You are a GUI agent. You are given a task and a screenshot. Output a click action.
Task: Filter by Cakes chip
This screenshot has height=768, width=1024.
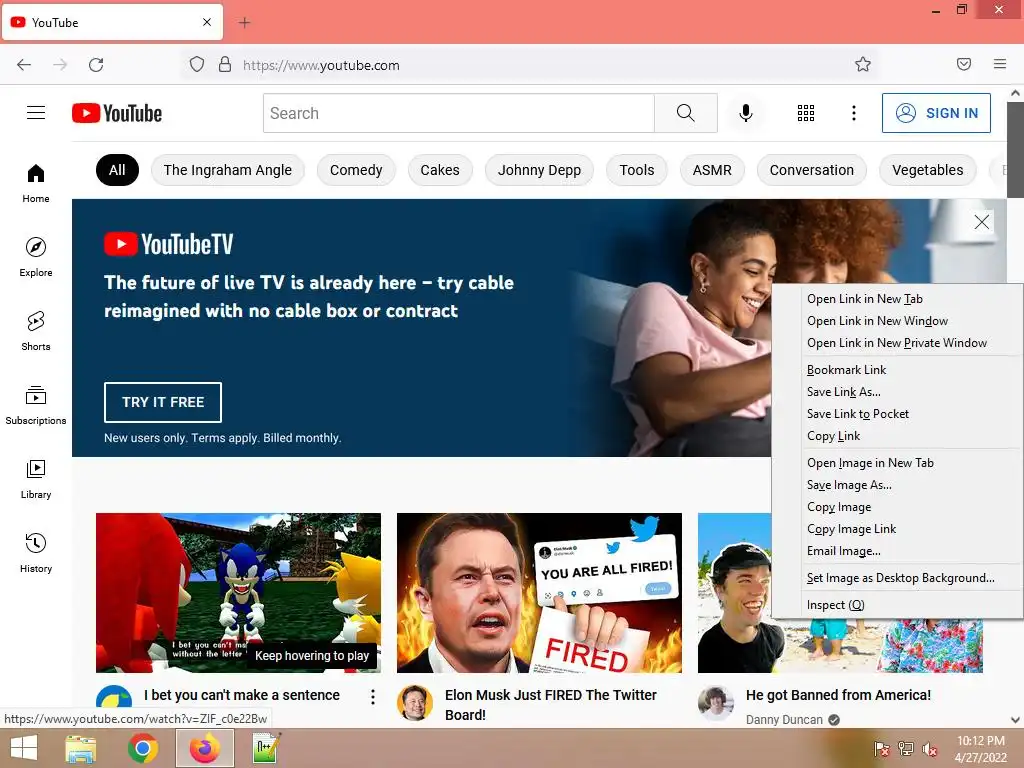[x=440, y=170]
